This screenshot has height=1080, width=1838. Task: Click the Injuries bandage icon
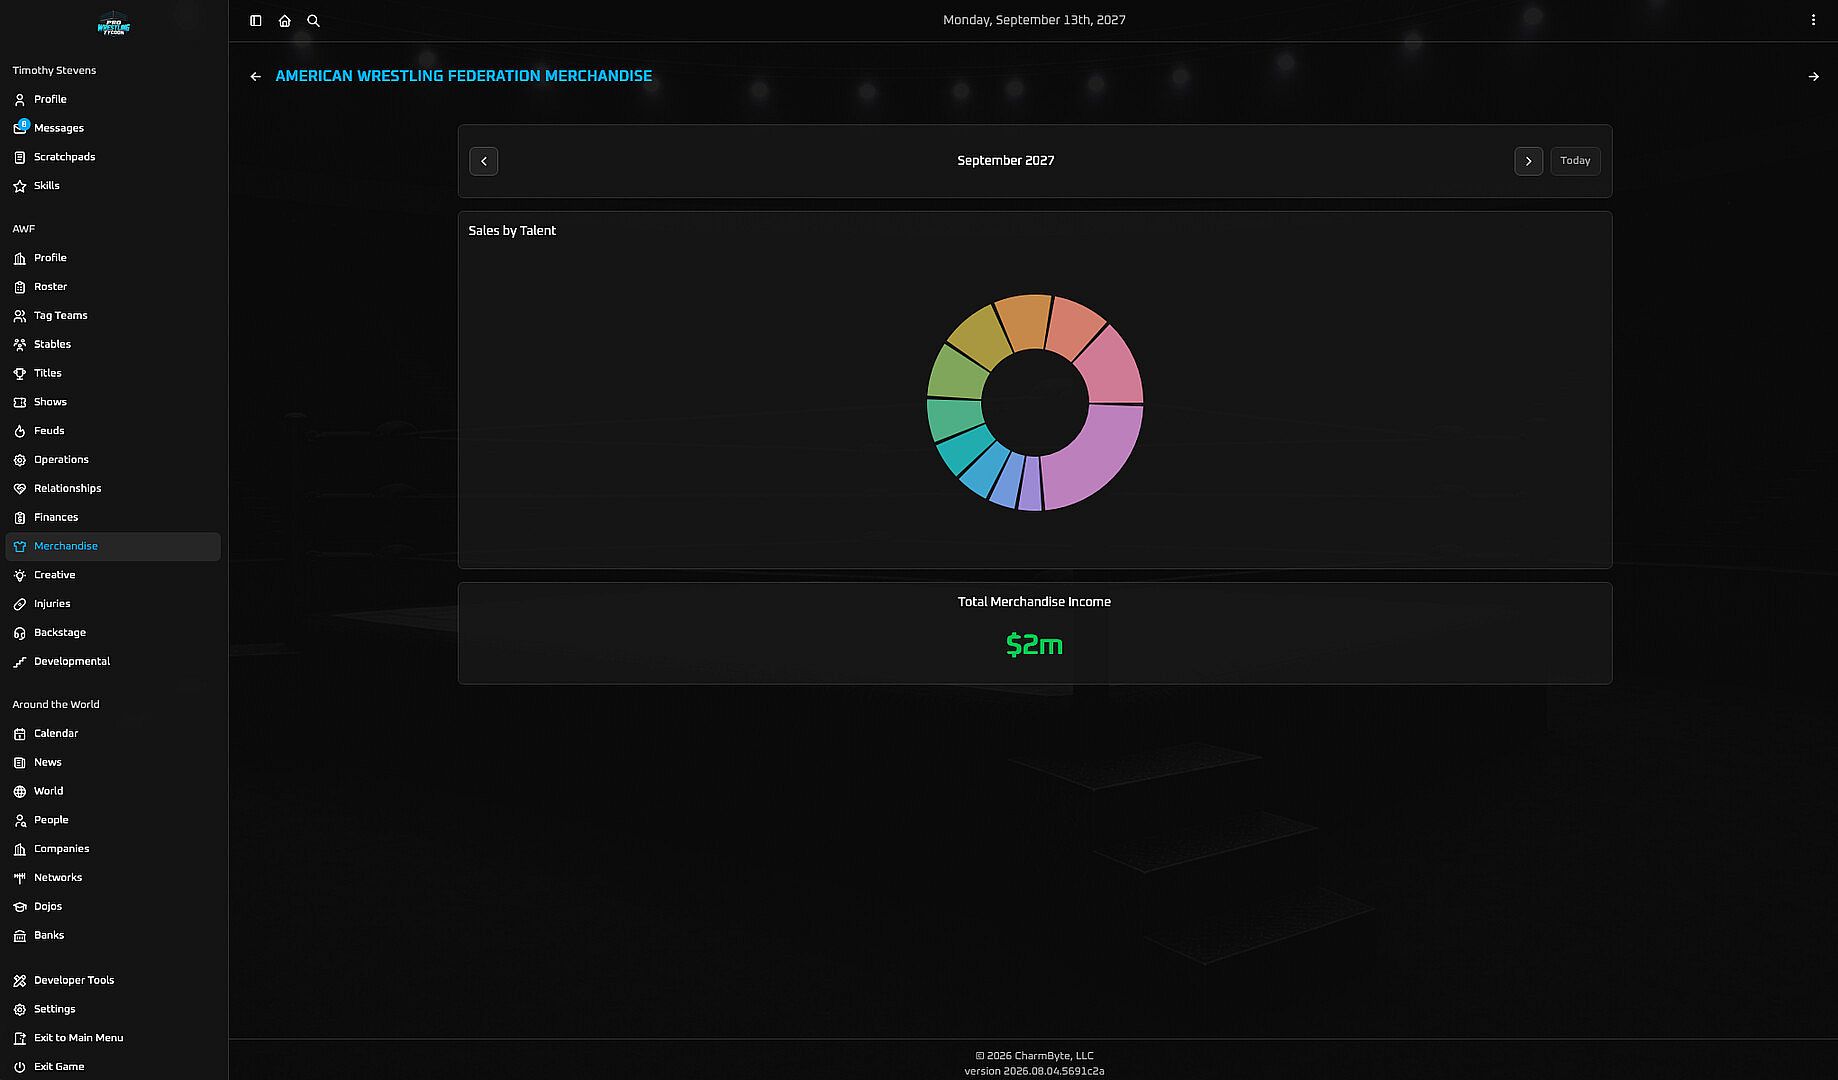click(x=19, y=604)
